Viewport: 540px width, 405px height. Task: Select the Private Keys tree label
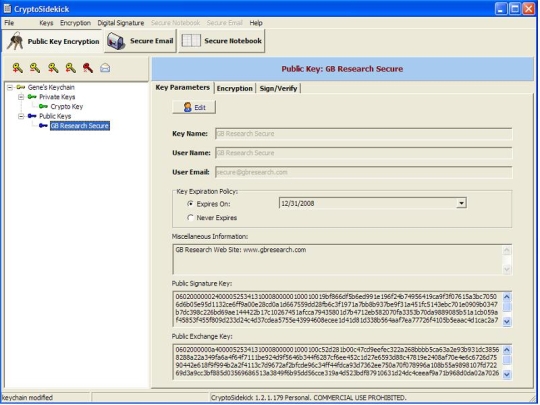[57, 97]
